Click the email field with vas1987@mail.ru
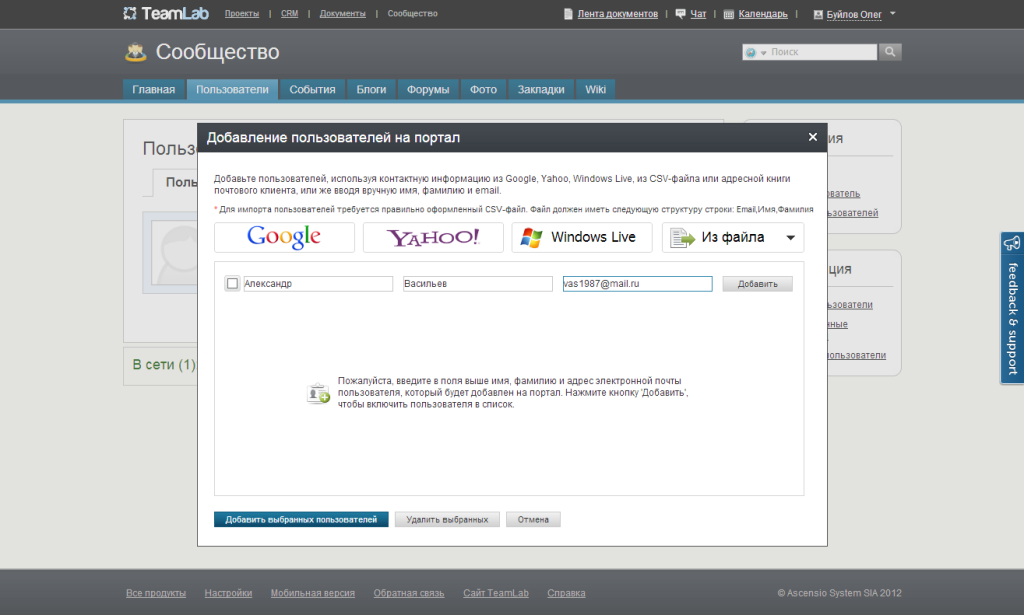Image resolution: width=1024 pixels, height=615 pixels. (x=637, y=284)
